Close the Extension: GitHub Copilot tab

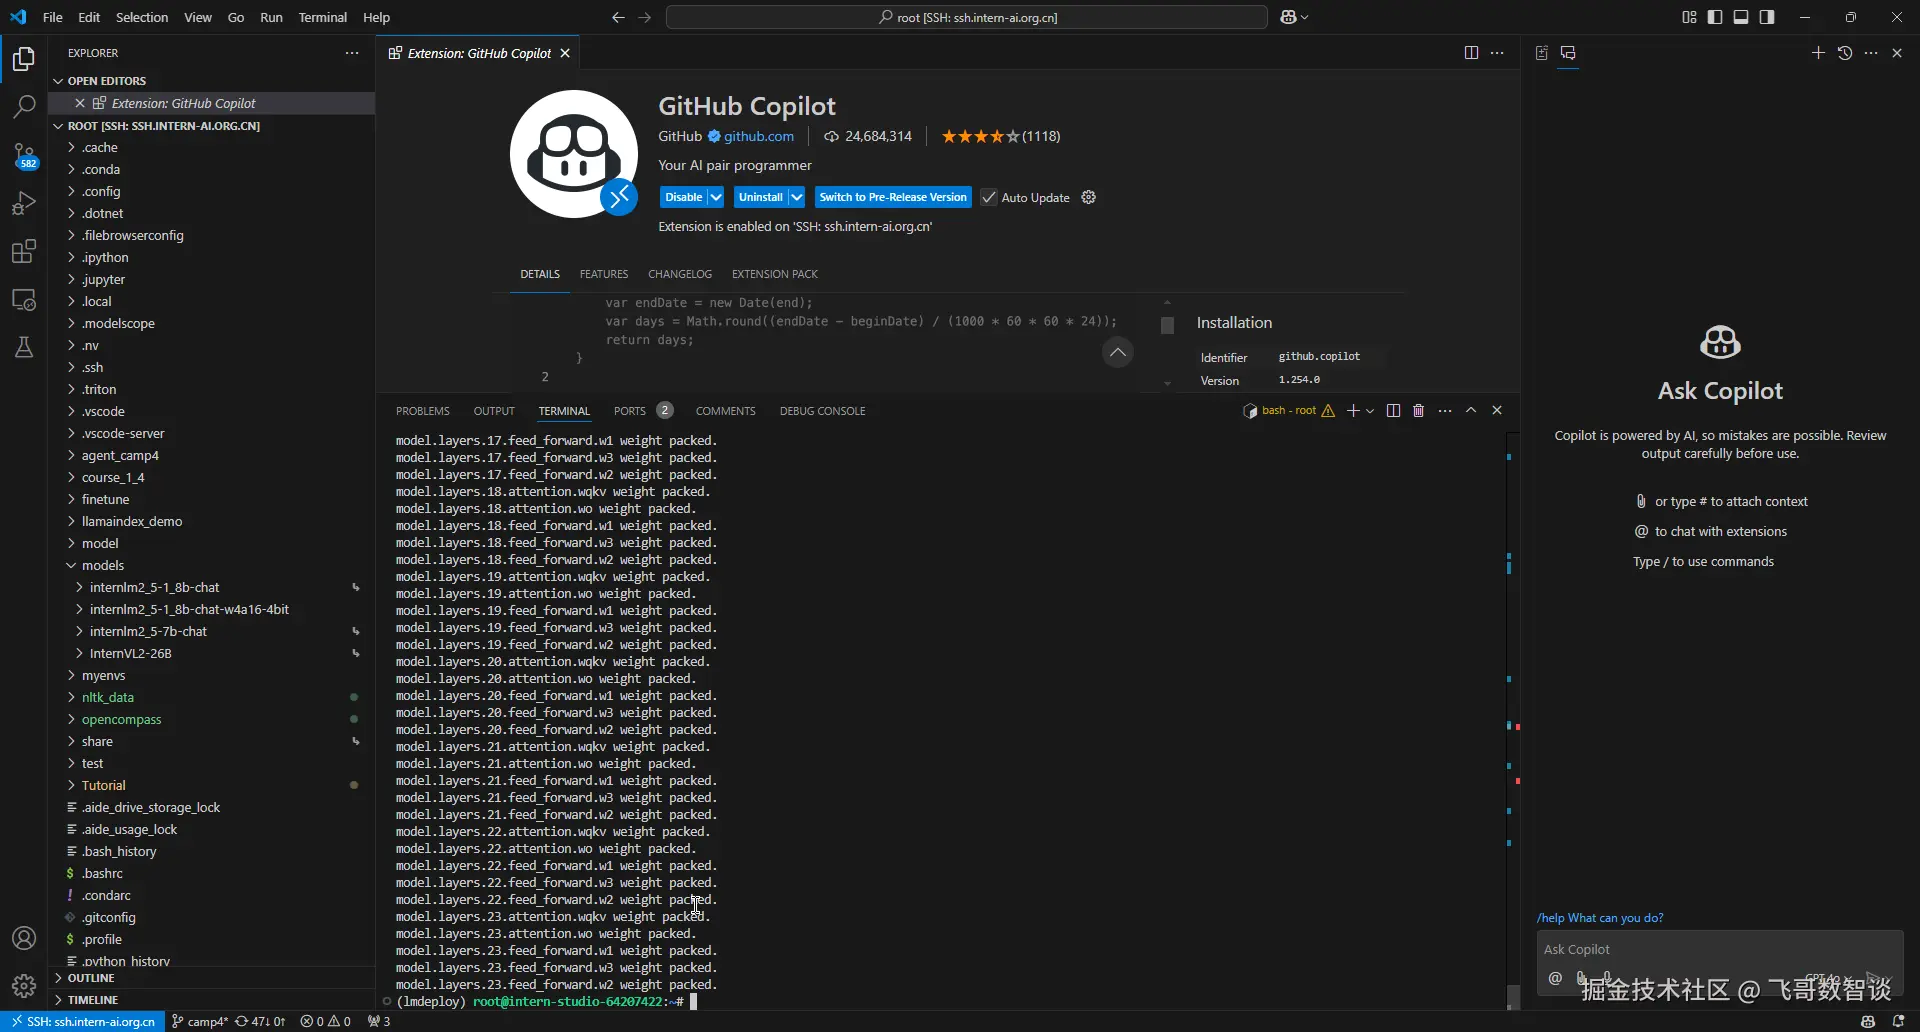tap(565, 53)
